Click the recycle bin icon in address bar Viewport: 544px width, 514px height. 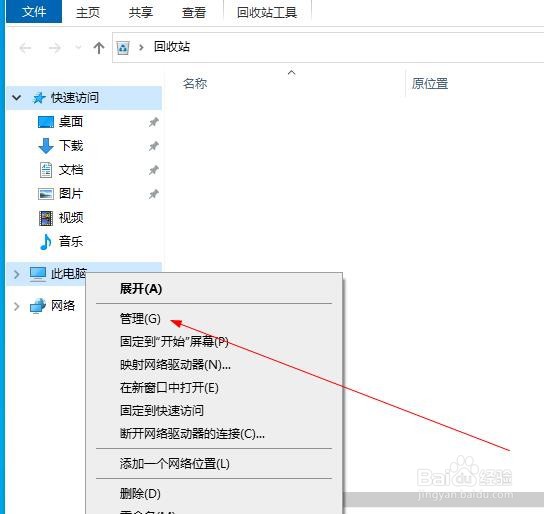(123, 48)
